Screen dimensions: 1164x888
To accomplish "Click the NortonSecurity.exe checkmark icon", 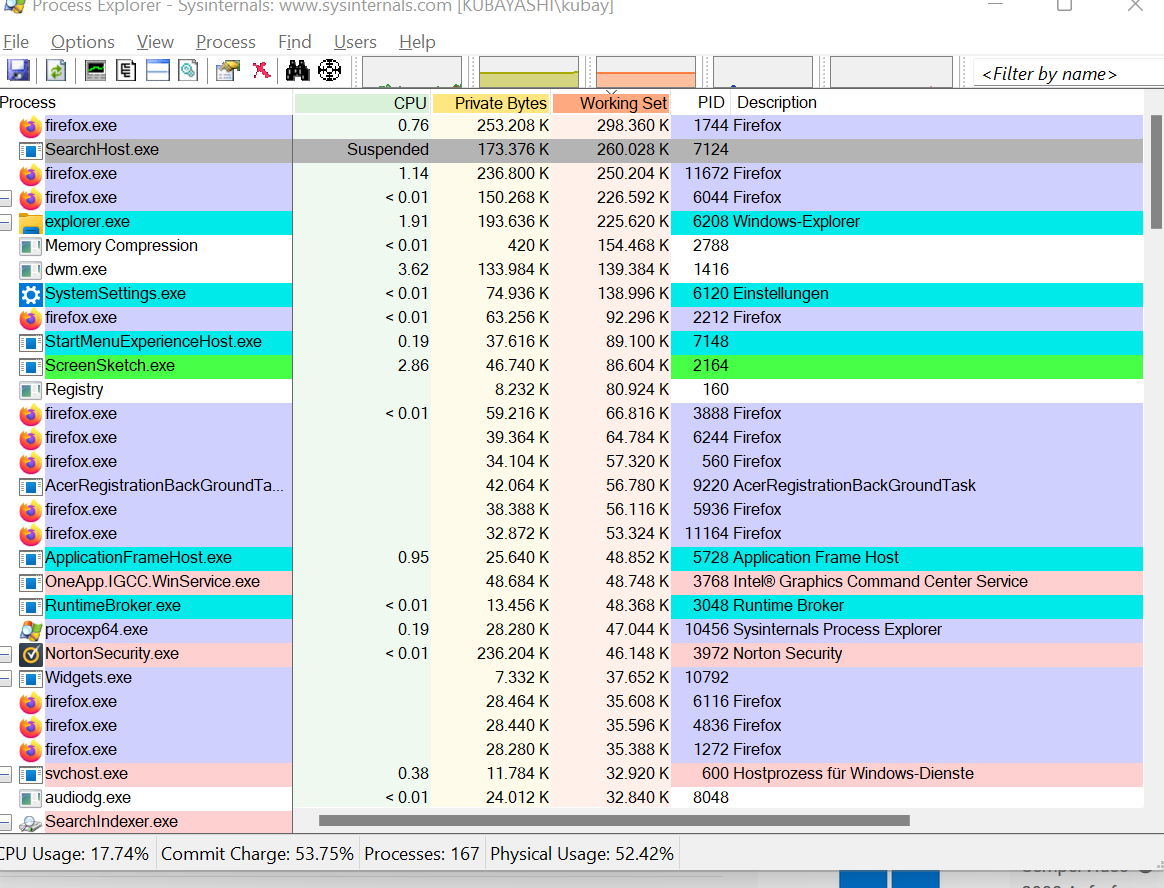I will [30, 655].
